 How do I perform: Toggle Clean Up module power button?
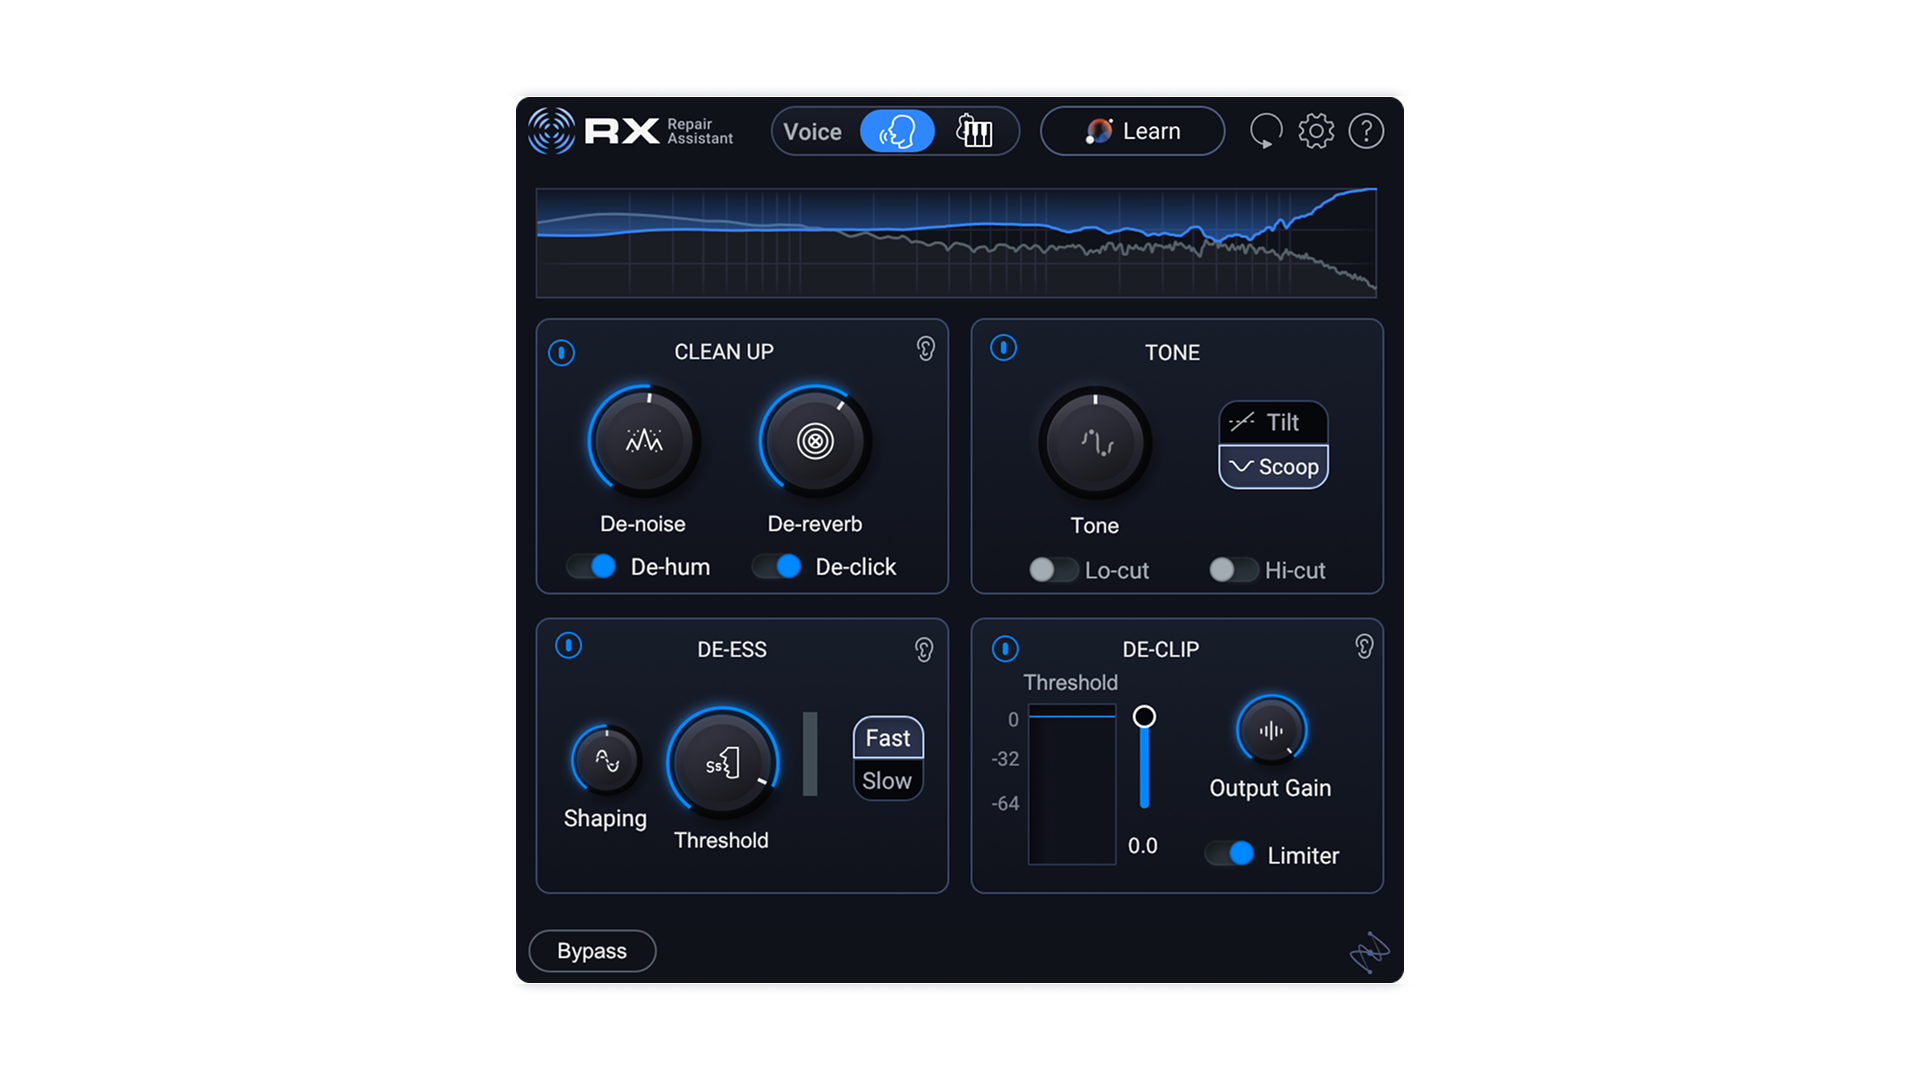click(561, 352)
